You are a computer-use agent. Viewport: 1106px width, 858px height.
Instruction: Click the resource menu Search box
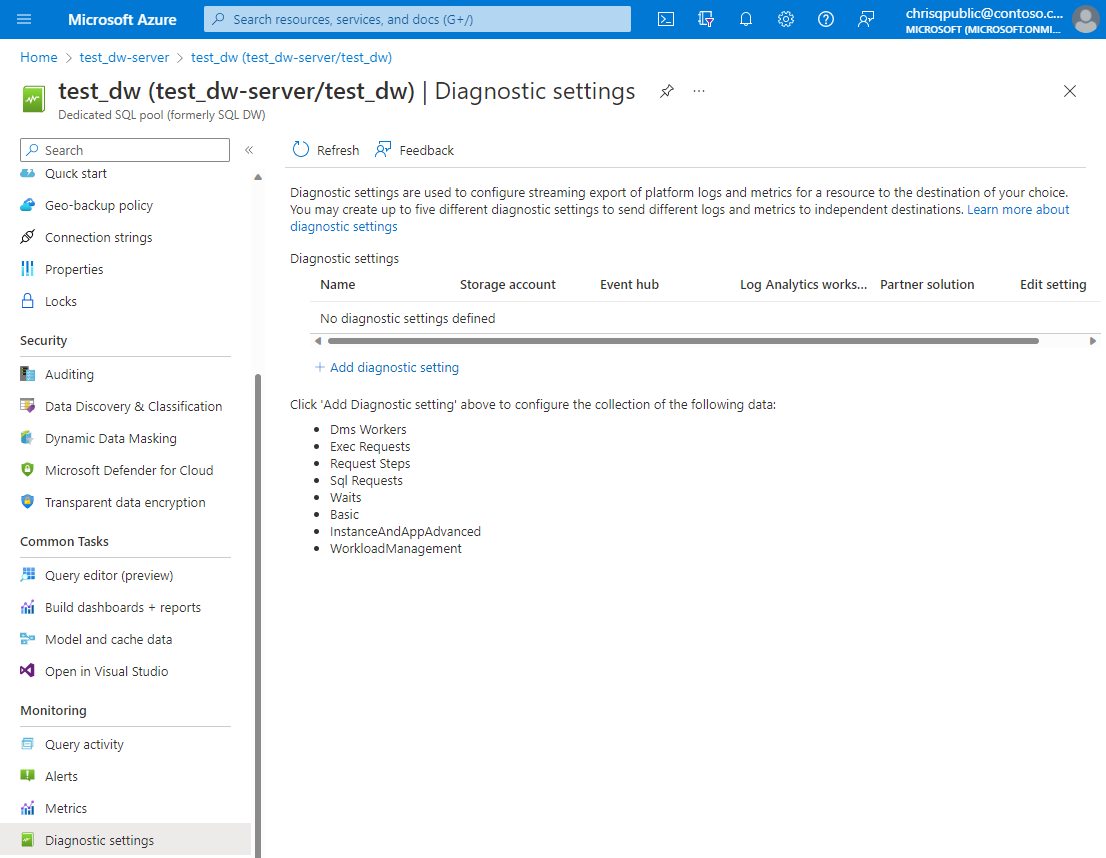(x=124, y=149)
